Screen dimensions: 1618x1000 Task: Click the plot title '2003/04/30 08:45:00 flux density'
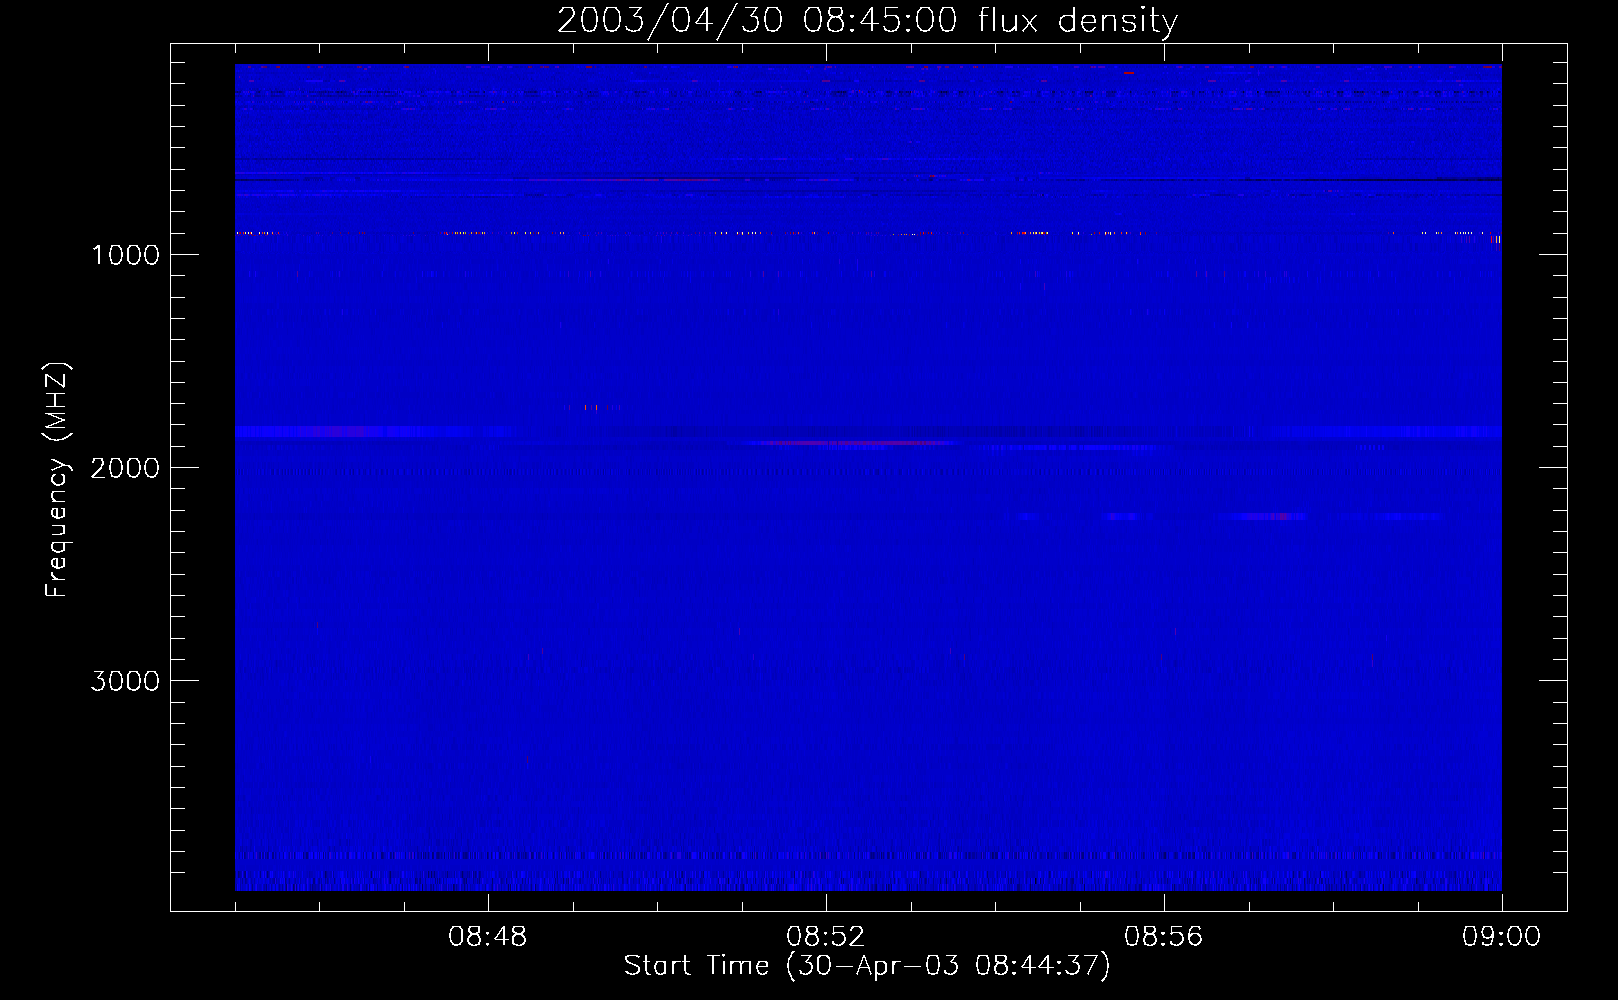pos(867,21)
